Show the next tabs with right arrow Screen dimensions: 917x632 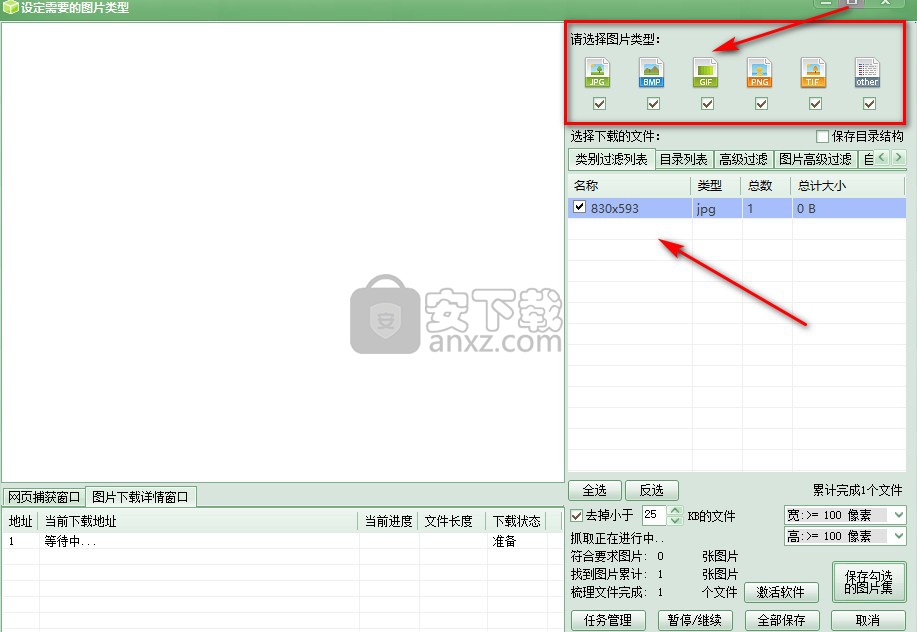898,157
